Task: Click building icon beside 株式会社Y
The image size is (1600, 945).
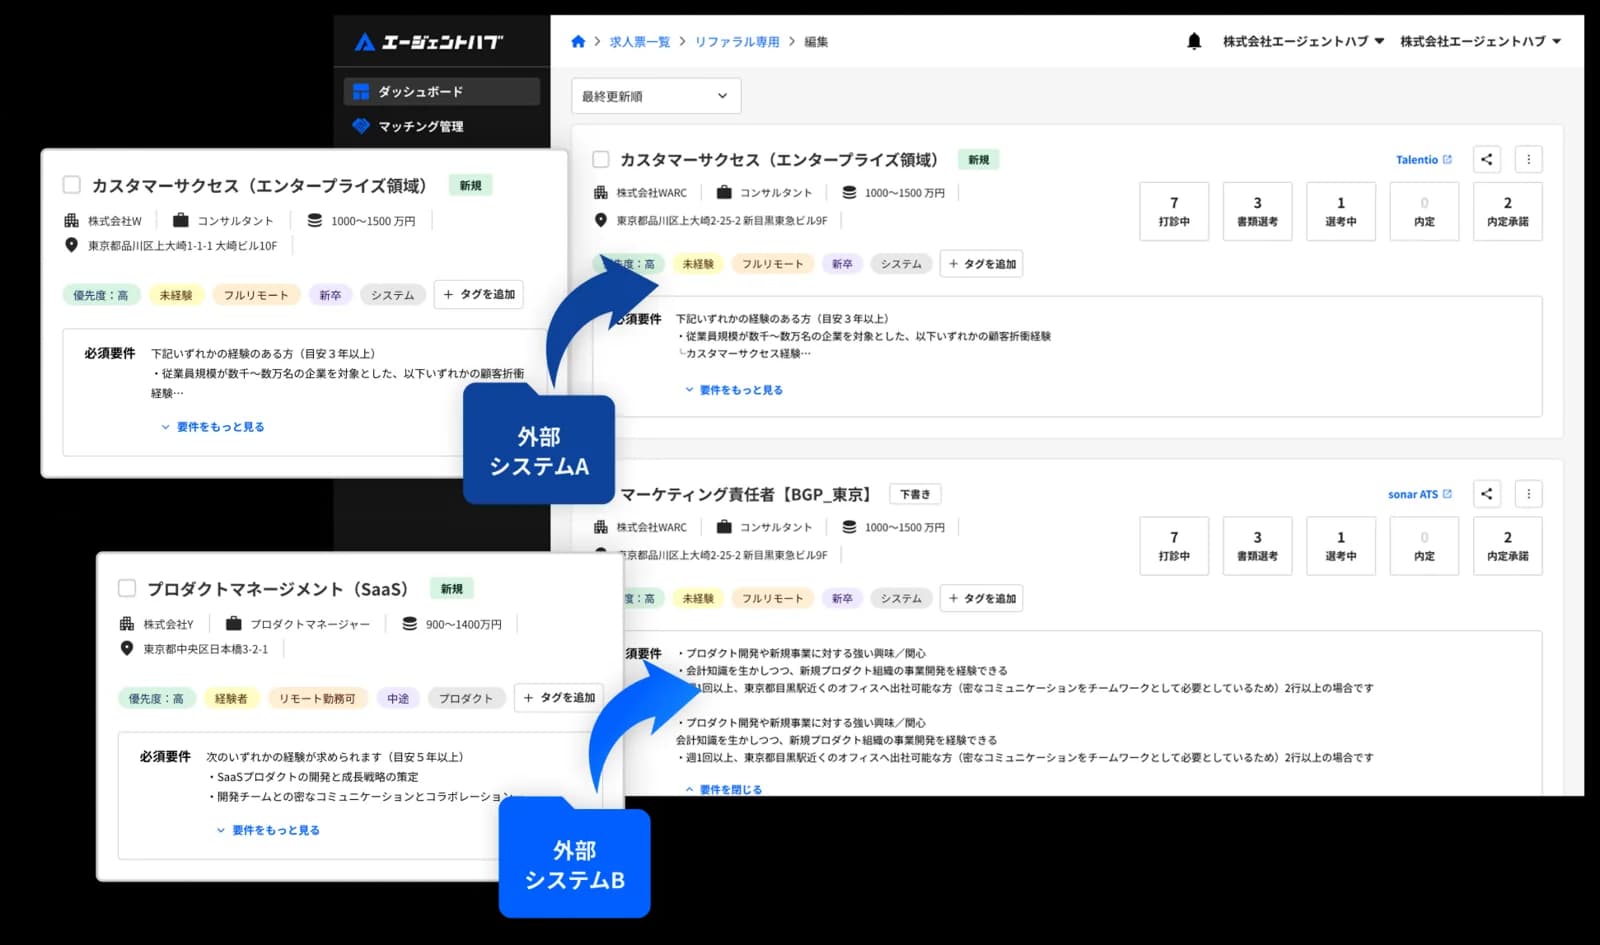Action: (x=127, y=624)
